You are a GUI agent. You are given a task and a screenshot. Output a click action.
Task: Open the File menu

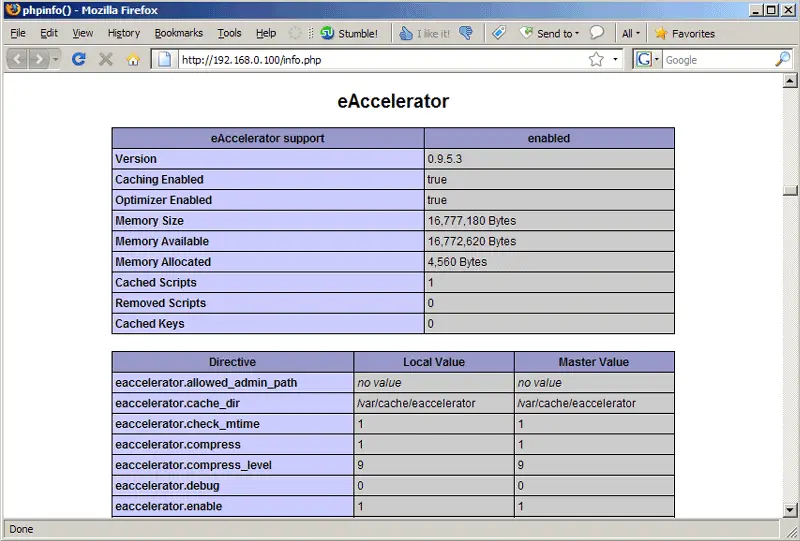pyautogui.click(x=17, y=33)
